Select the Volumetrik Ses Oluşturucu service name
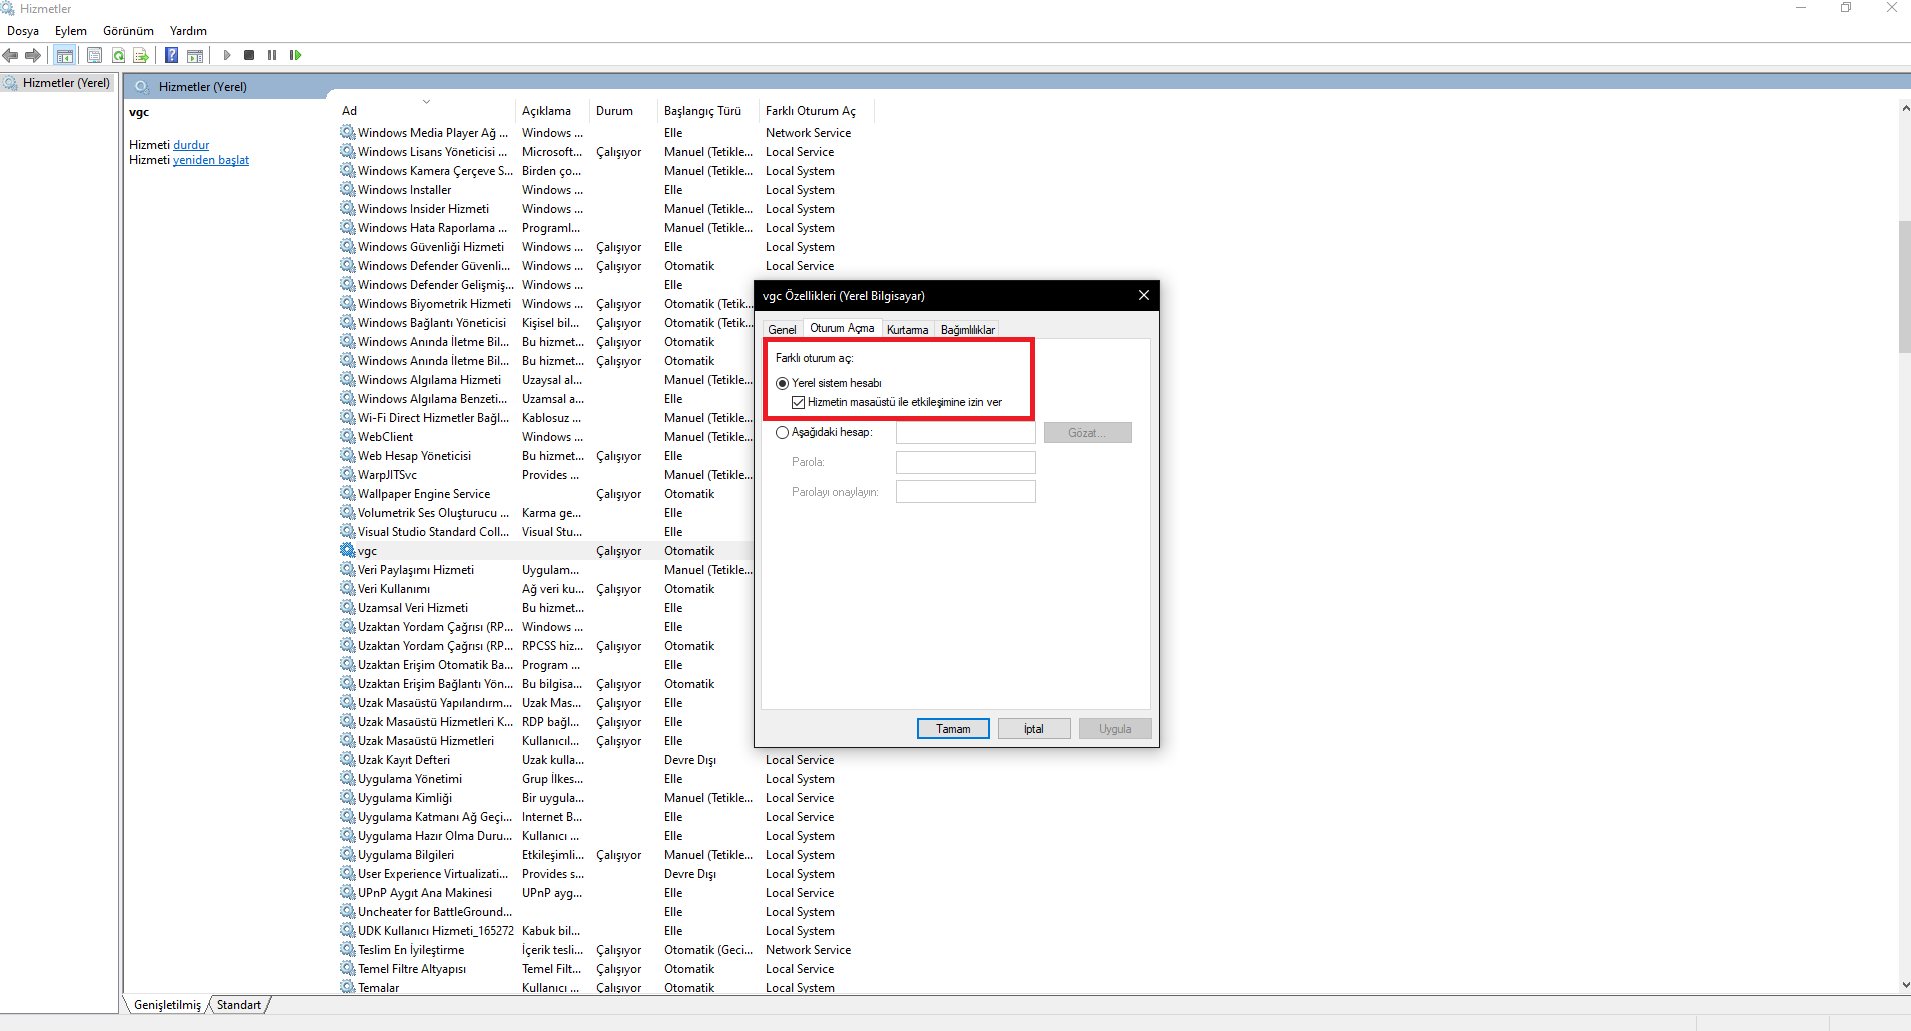 (x=434, y=513)
